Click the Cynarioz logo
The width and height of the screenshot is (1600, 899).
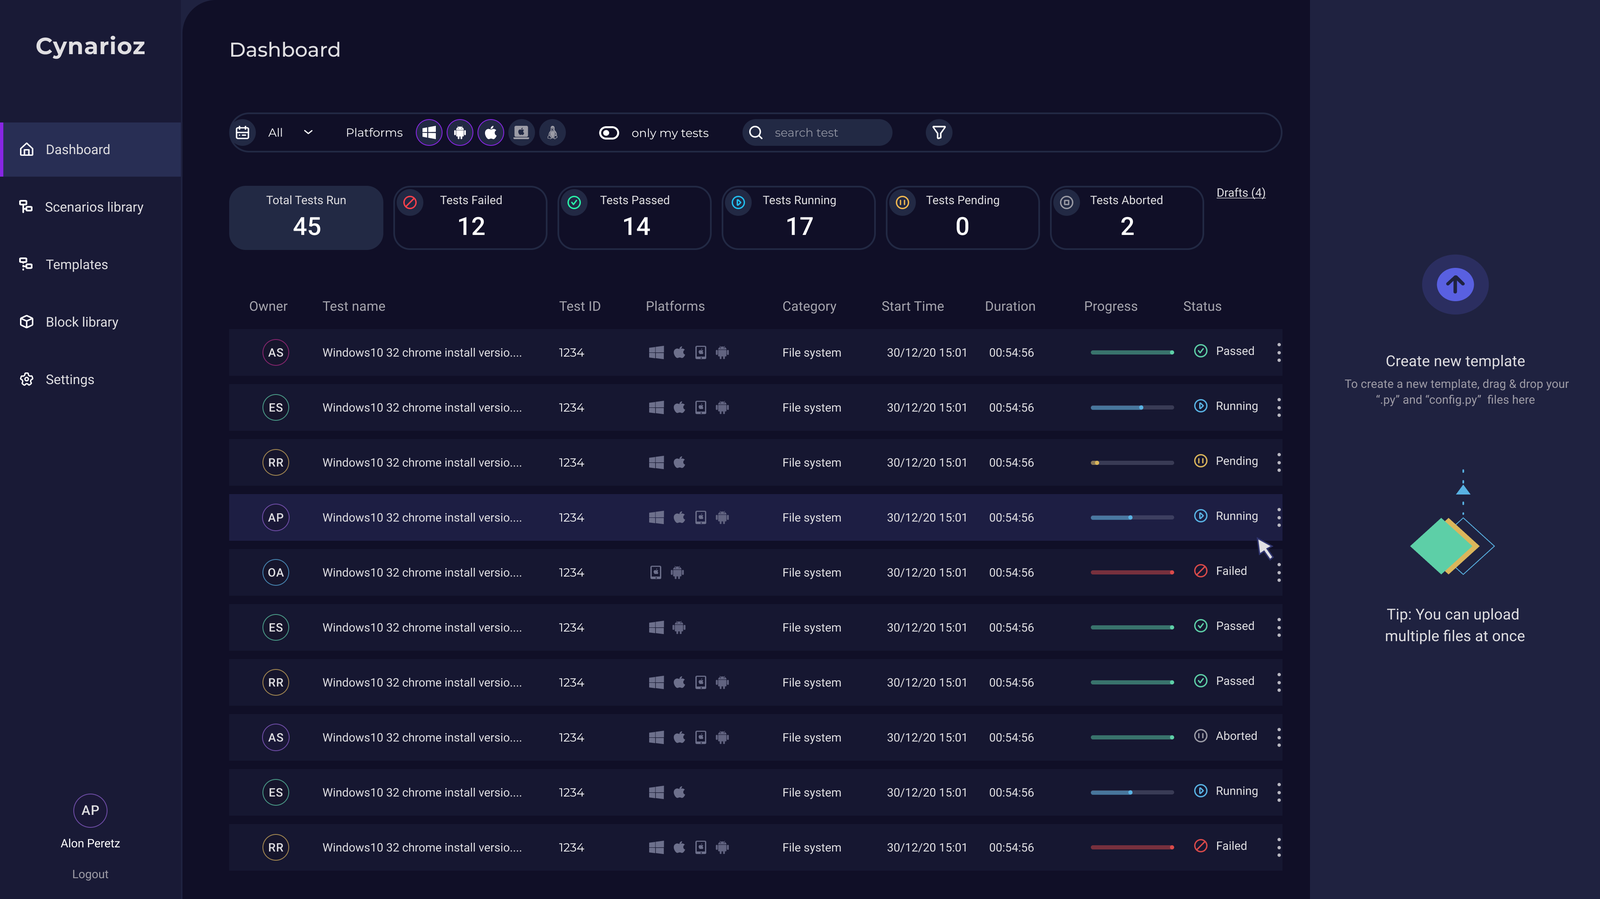tap(90, 46)
